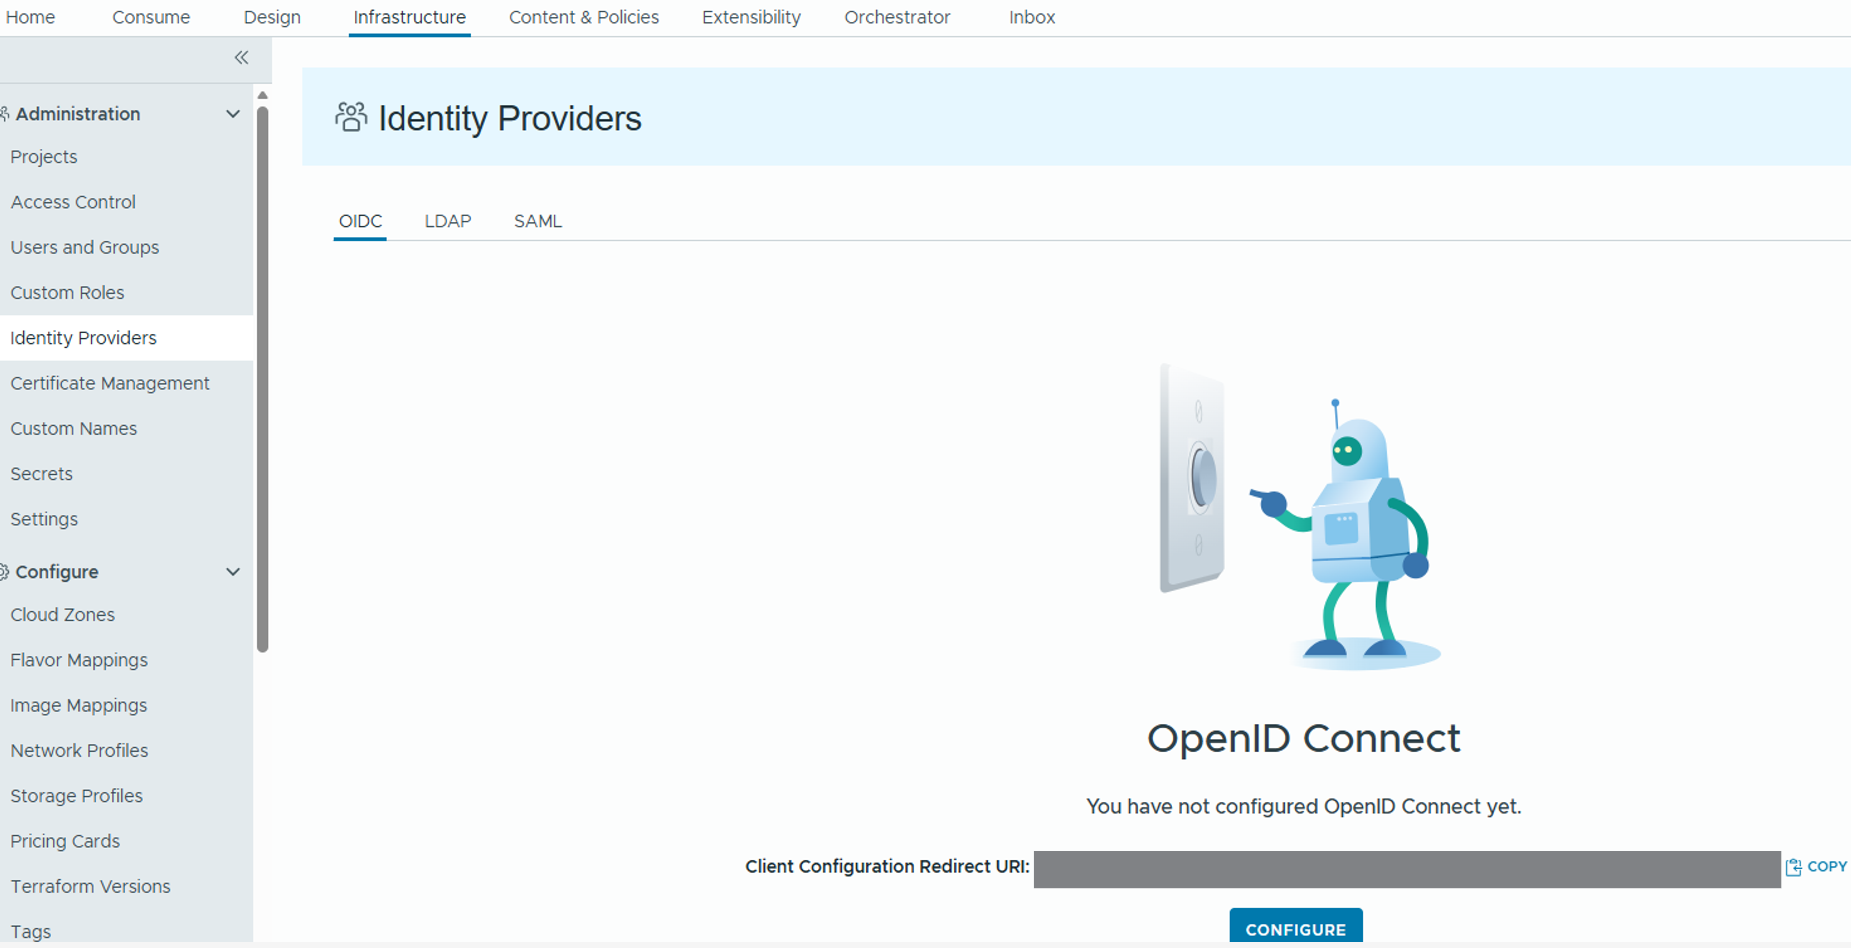Select the OIDC tab
Viewport: 1851px width, 948px height.
360,221
